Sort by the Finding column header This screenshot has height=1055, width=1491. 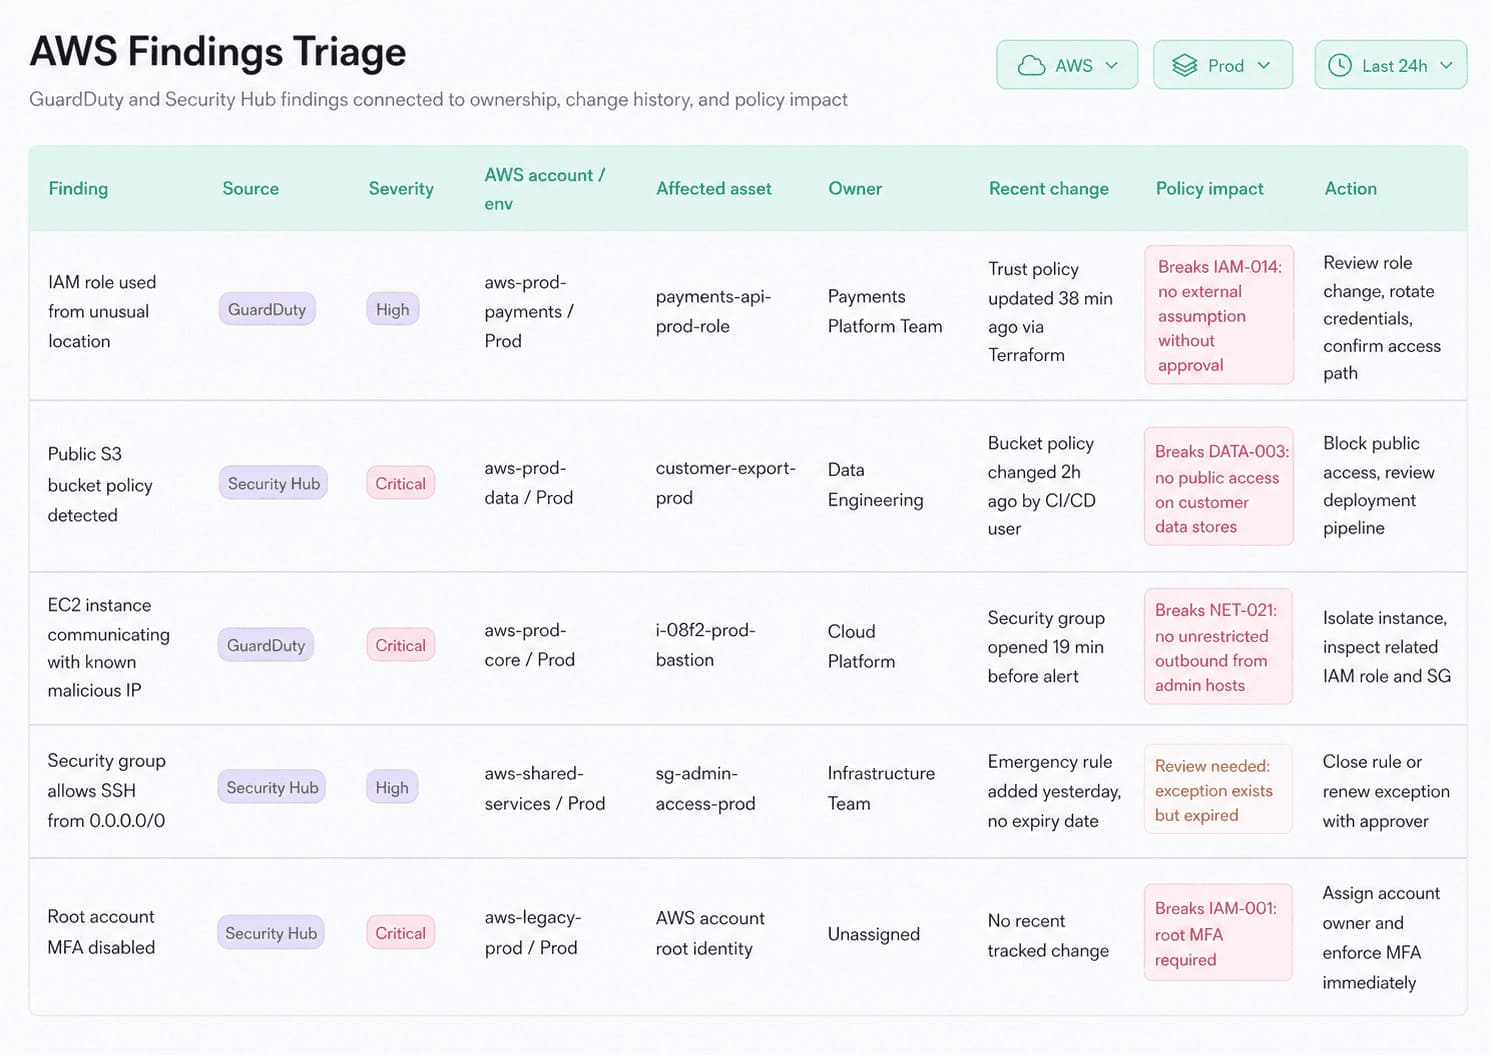78,189
